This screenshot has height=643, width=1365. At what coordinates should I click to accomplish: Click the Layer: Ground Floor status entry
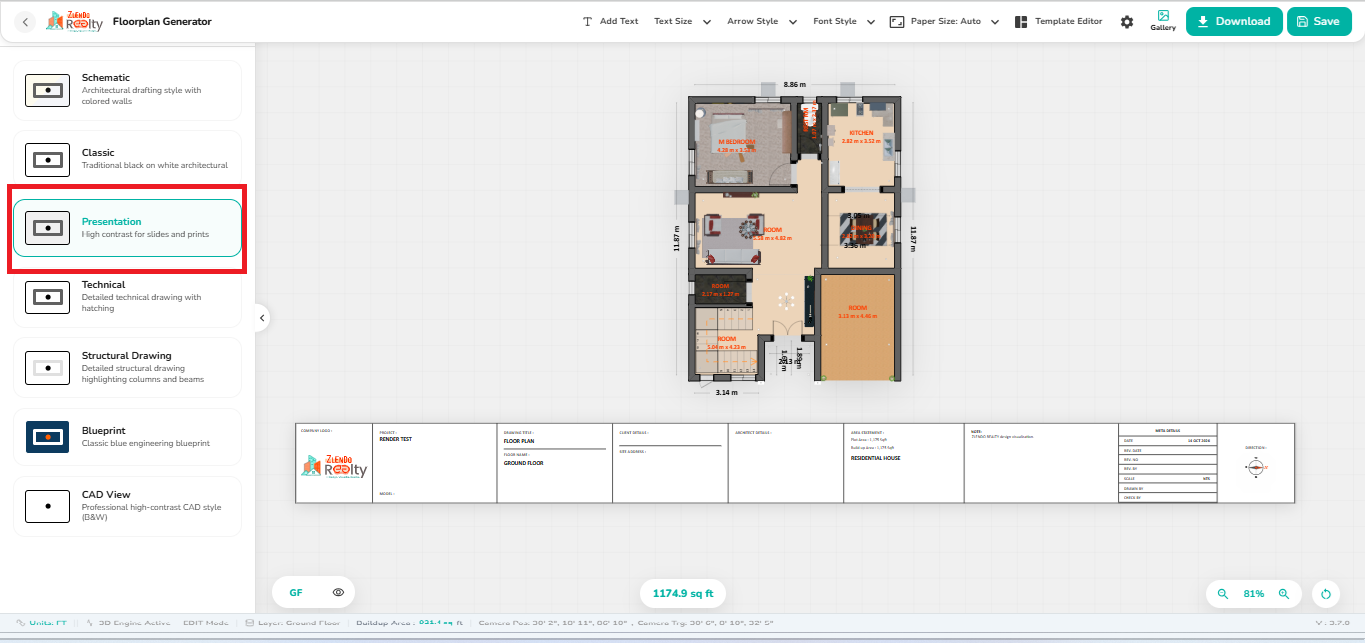click(293, 622)
